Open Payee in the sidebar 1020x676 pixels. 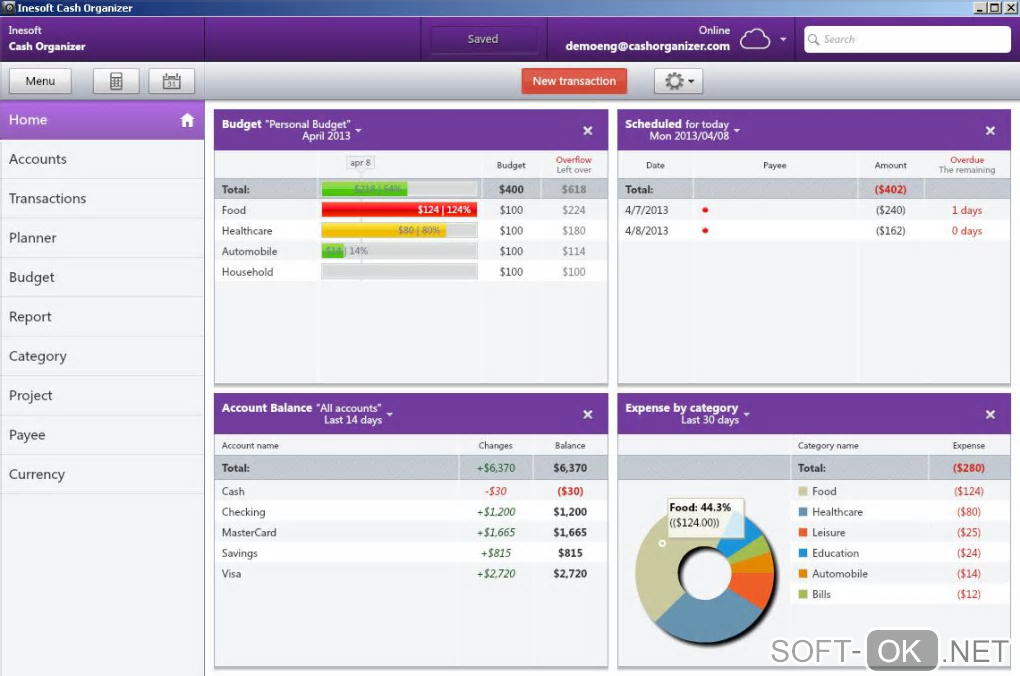click(x=102, y=435)
